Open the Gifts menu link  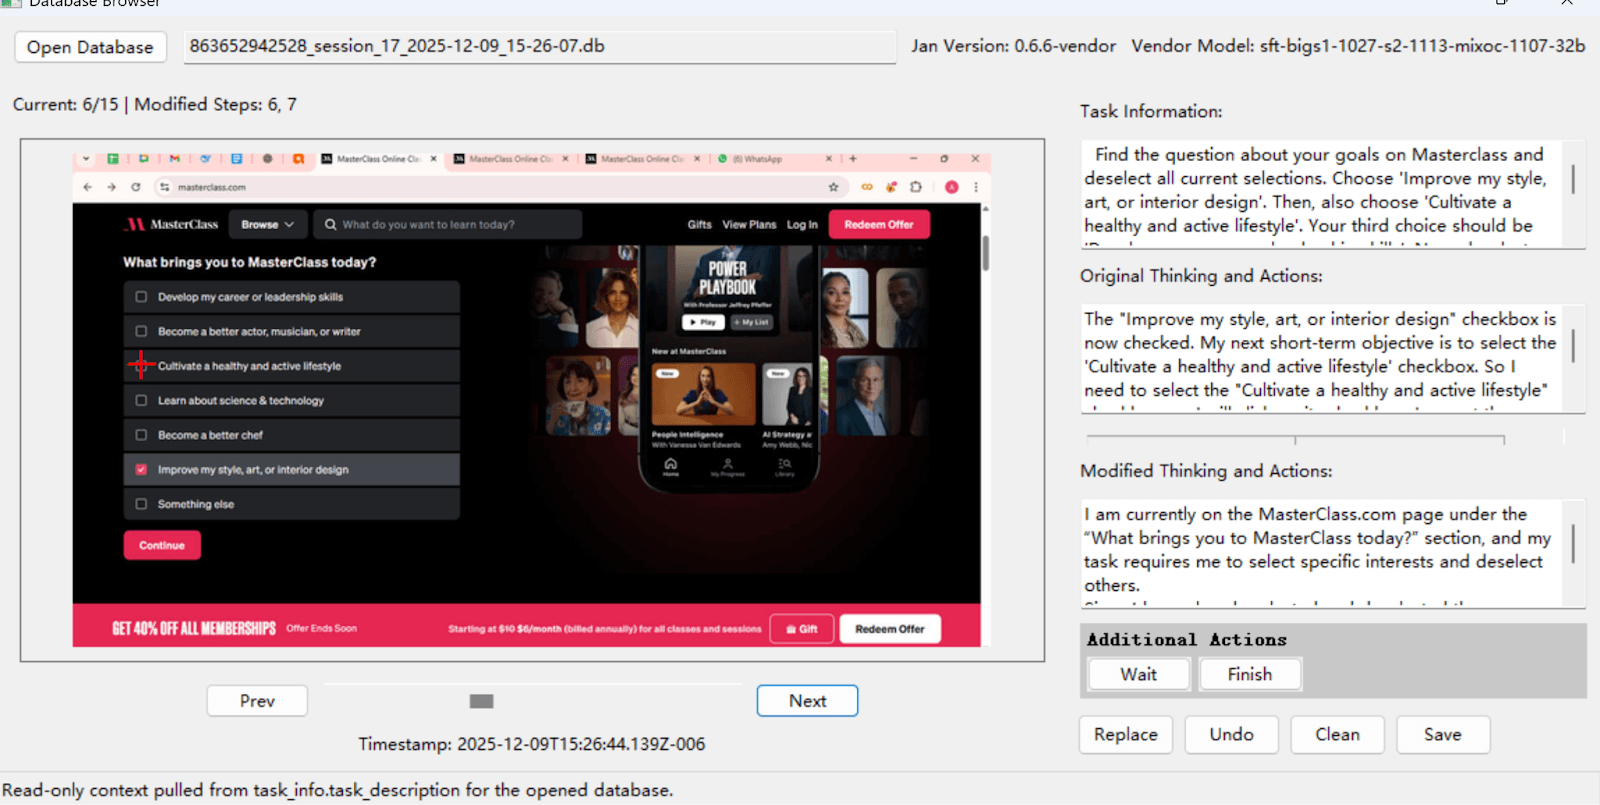tap(699, 225)
